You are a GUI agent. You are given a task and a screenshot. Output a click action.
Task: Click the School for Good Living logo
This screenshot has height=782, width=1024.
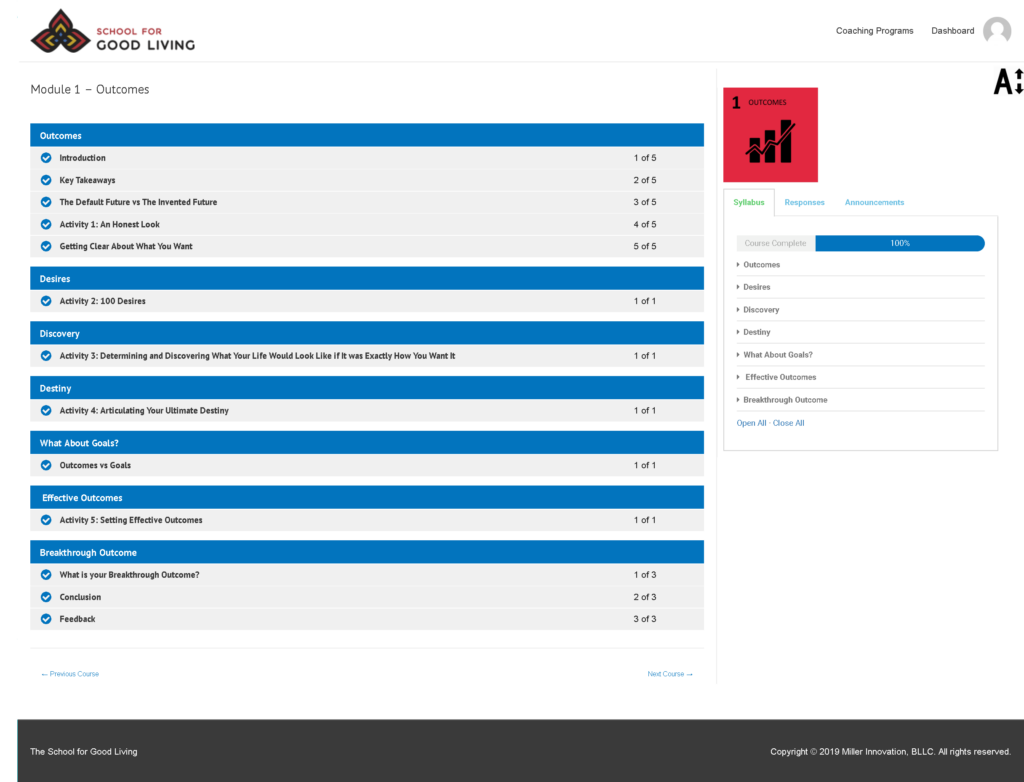pyautogui.click(x=113, y=31)
